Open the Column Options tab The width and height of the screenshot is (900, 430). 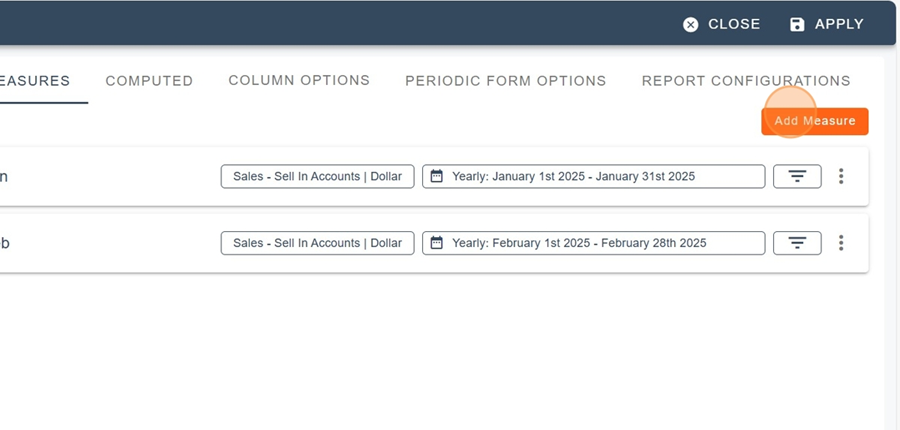point(299,80)
